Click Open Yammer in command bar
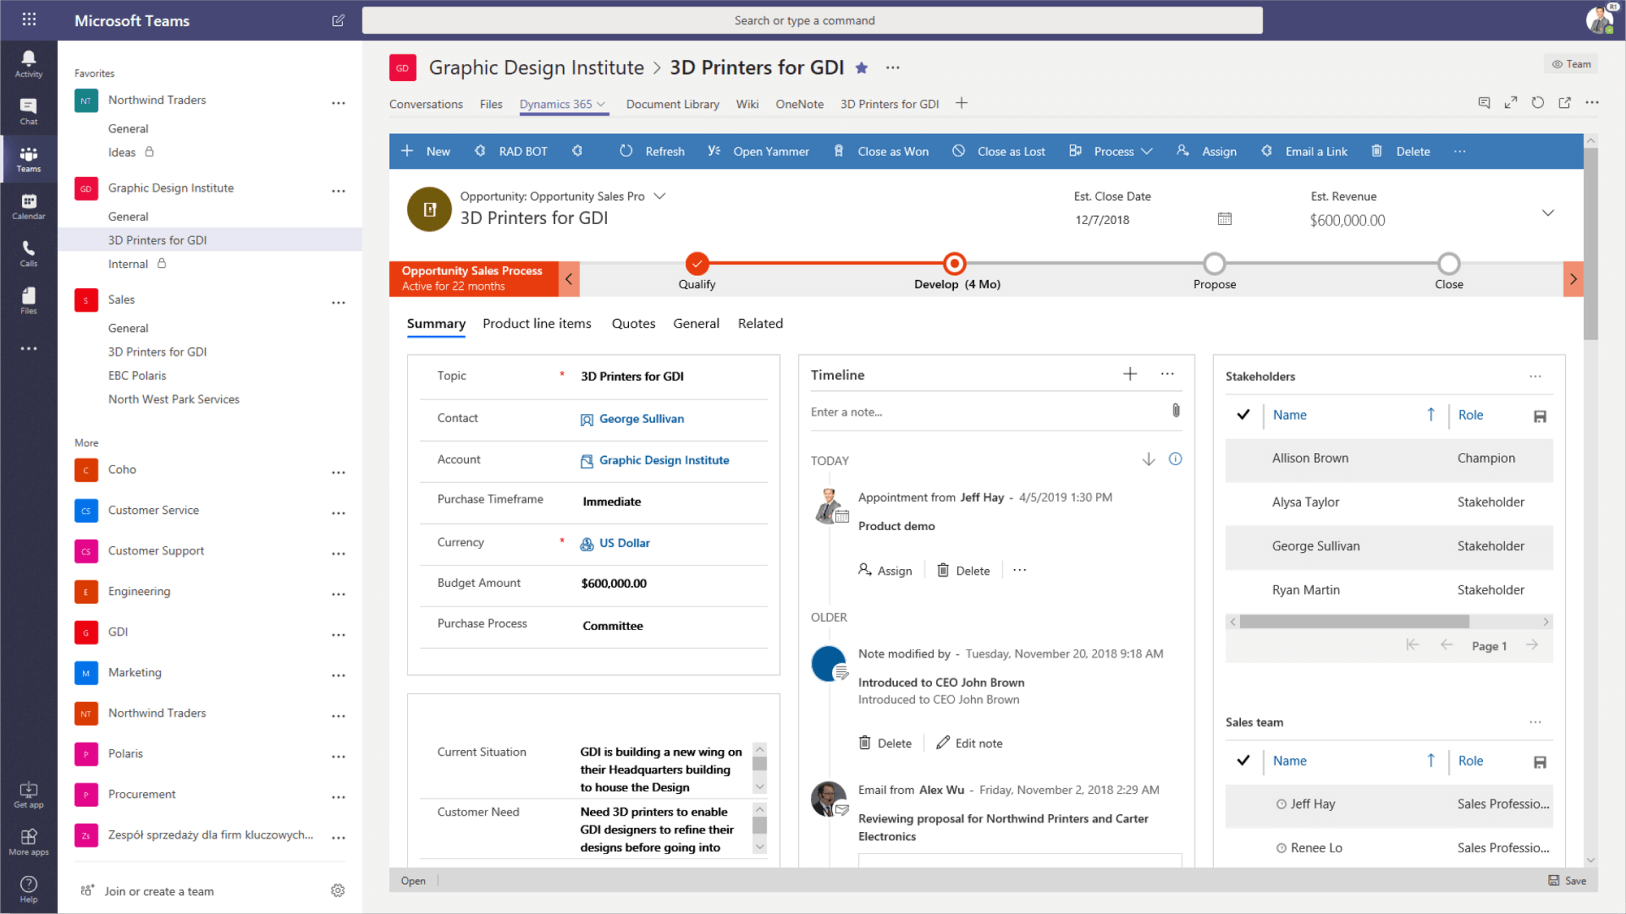 coord(758,151)
